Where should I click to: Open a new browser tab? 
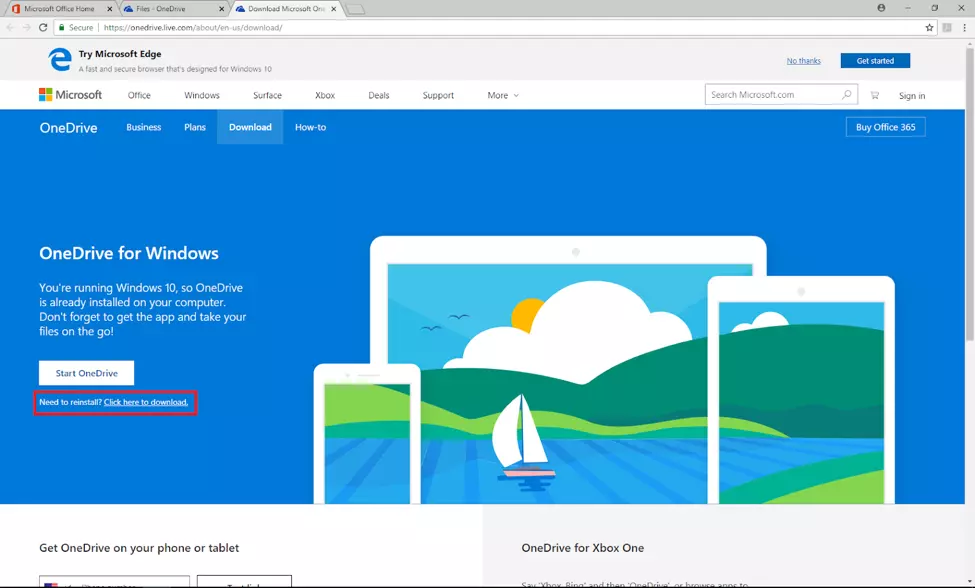[x=355, y=9]
